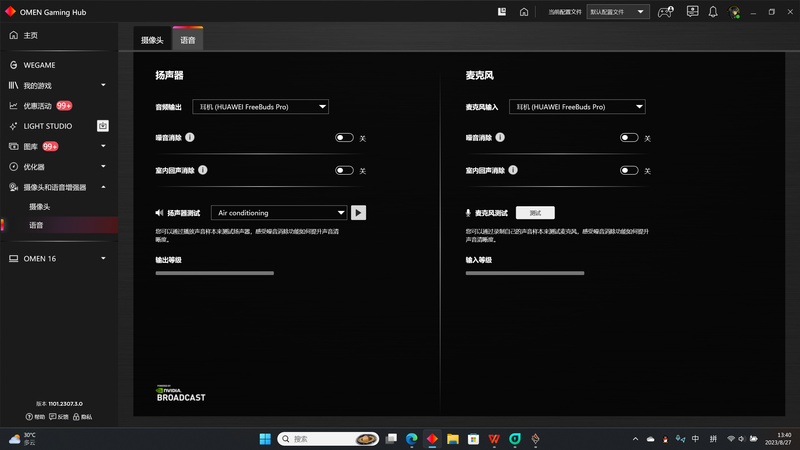Click the gamepad icon in the title bar
This screenshot has height=450, width=800.
point(665,12)
